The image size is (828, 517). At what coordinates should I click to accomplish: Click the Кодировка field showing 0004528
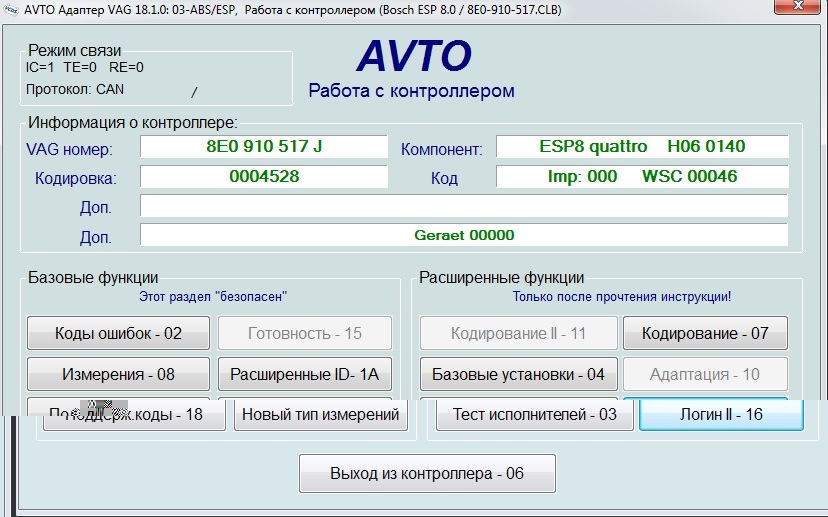[263, 177]
